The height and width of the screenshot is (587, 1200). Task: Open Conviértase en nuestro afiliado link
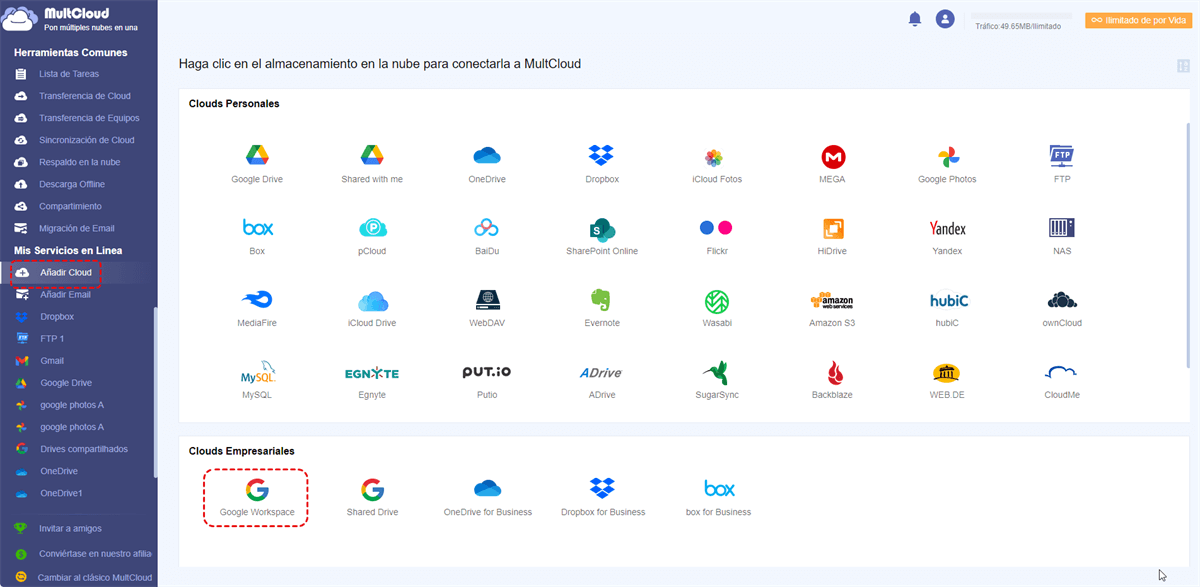click(x=95, y=553)
